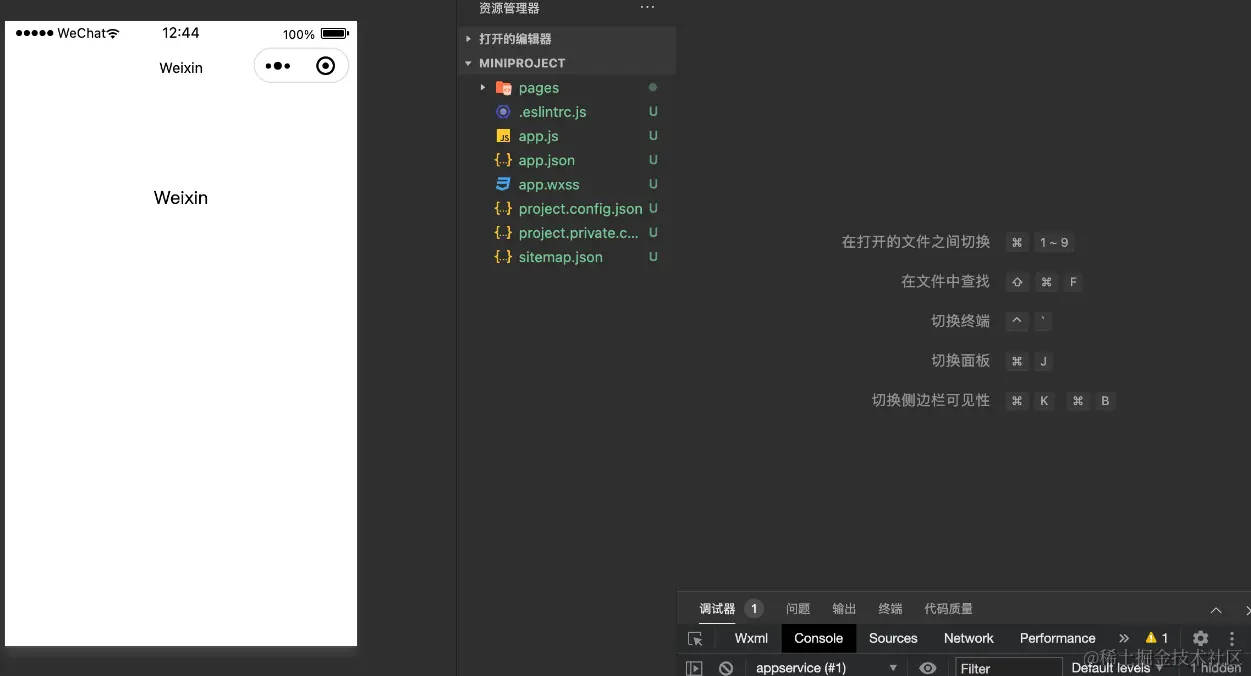The image size is (1251, 676).
Task: Open the Wxml devtools tab
Action: tap(751, 638)
